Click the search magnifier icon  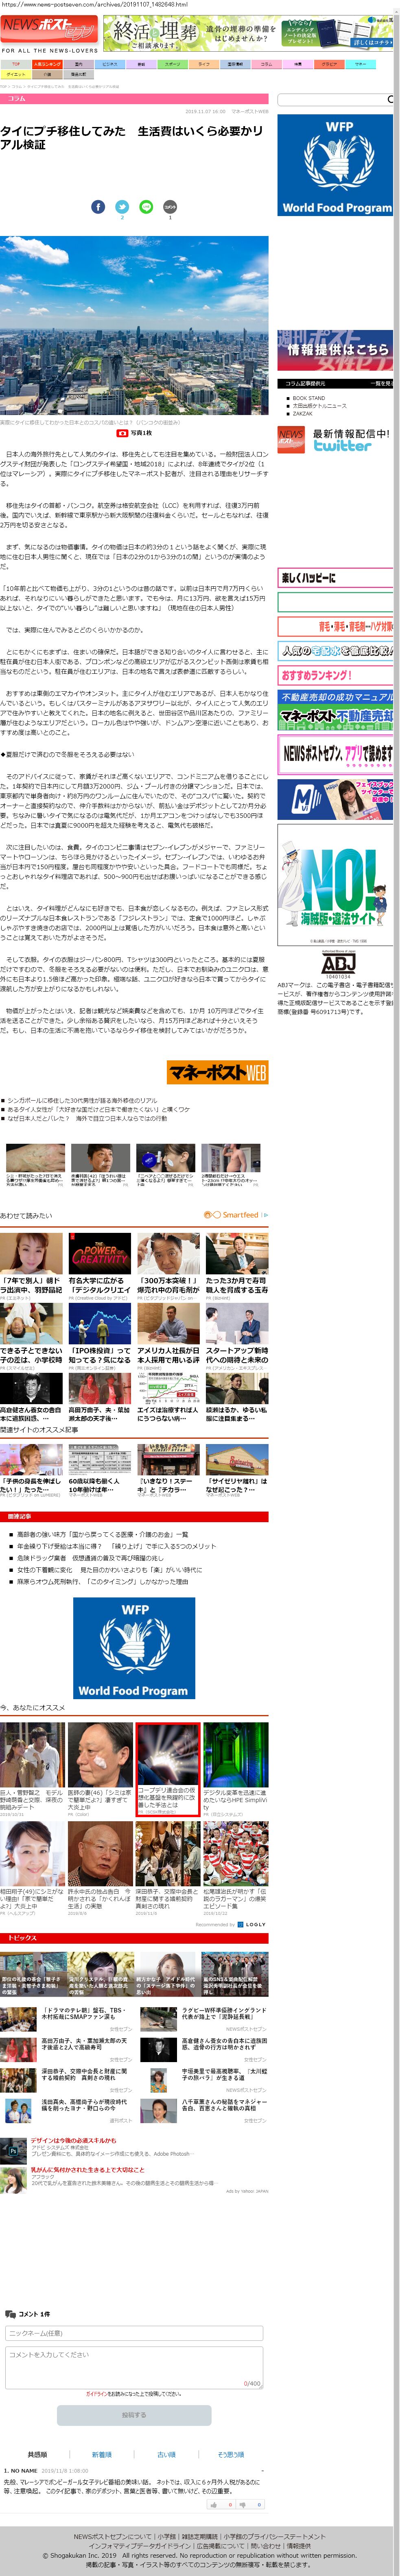tap(390, 100)
